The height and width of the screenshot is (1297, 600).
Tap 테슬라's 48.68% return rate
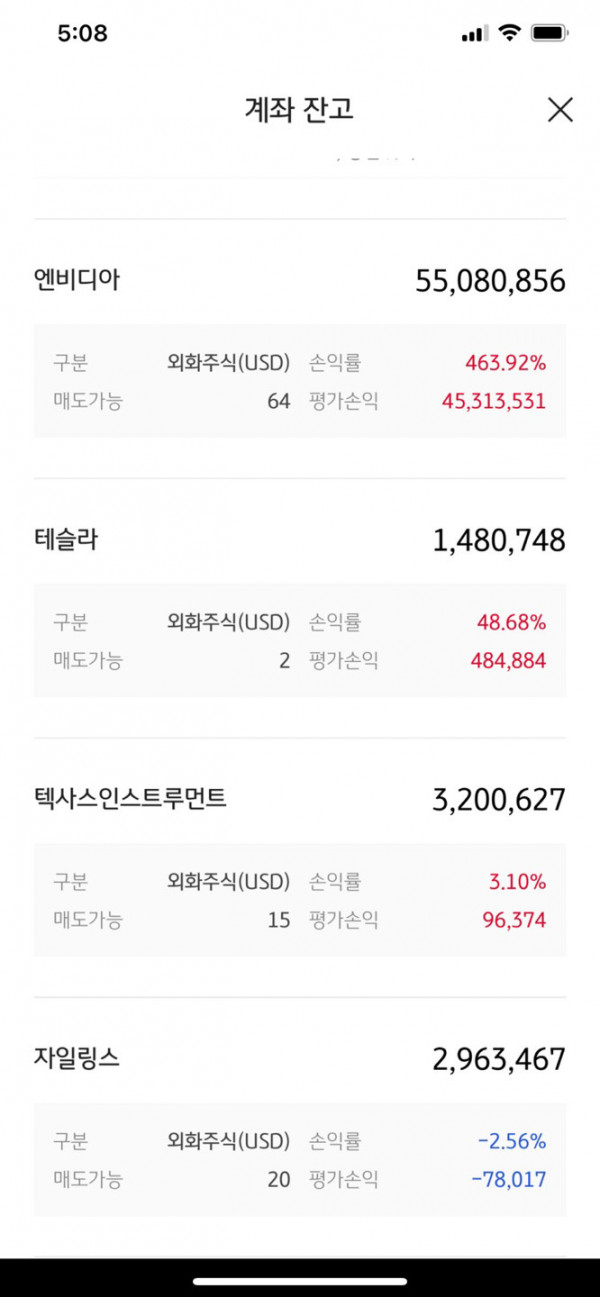point(511,622)
